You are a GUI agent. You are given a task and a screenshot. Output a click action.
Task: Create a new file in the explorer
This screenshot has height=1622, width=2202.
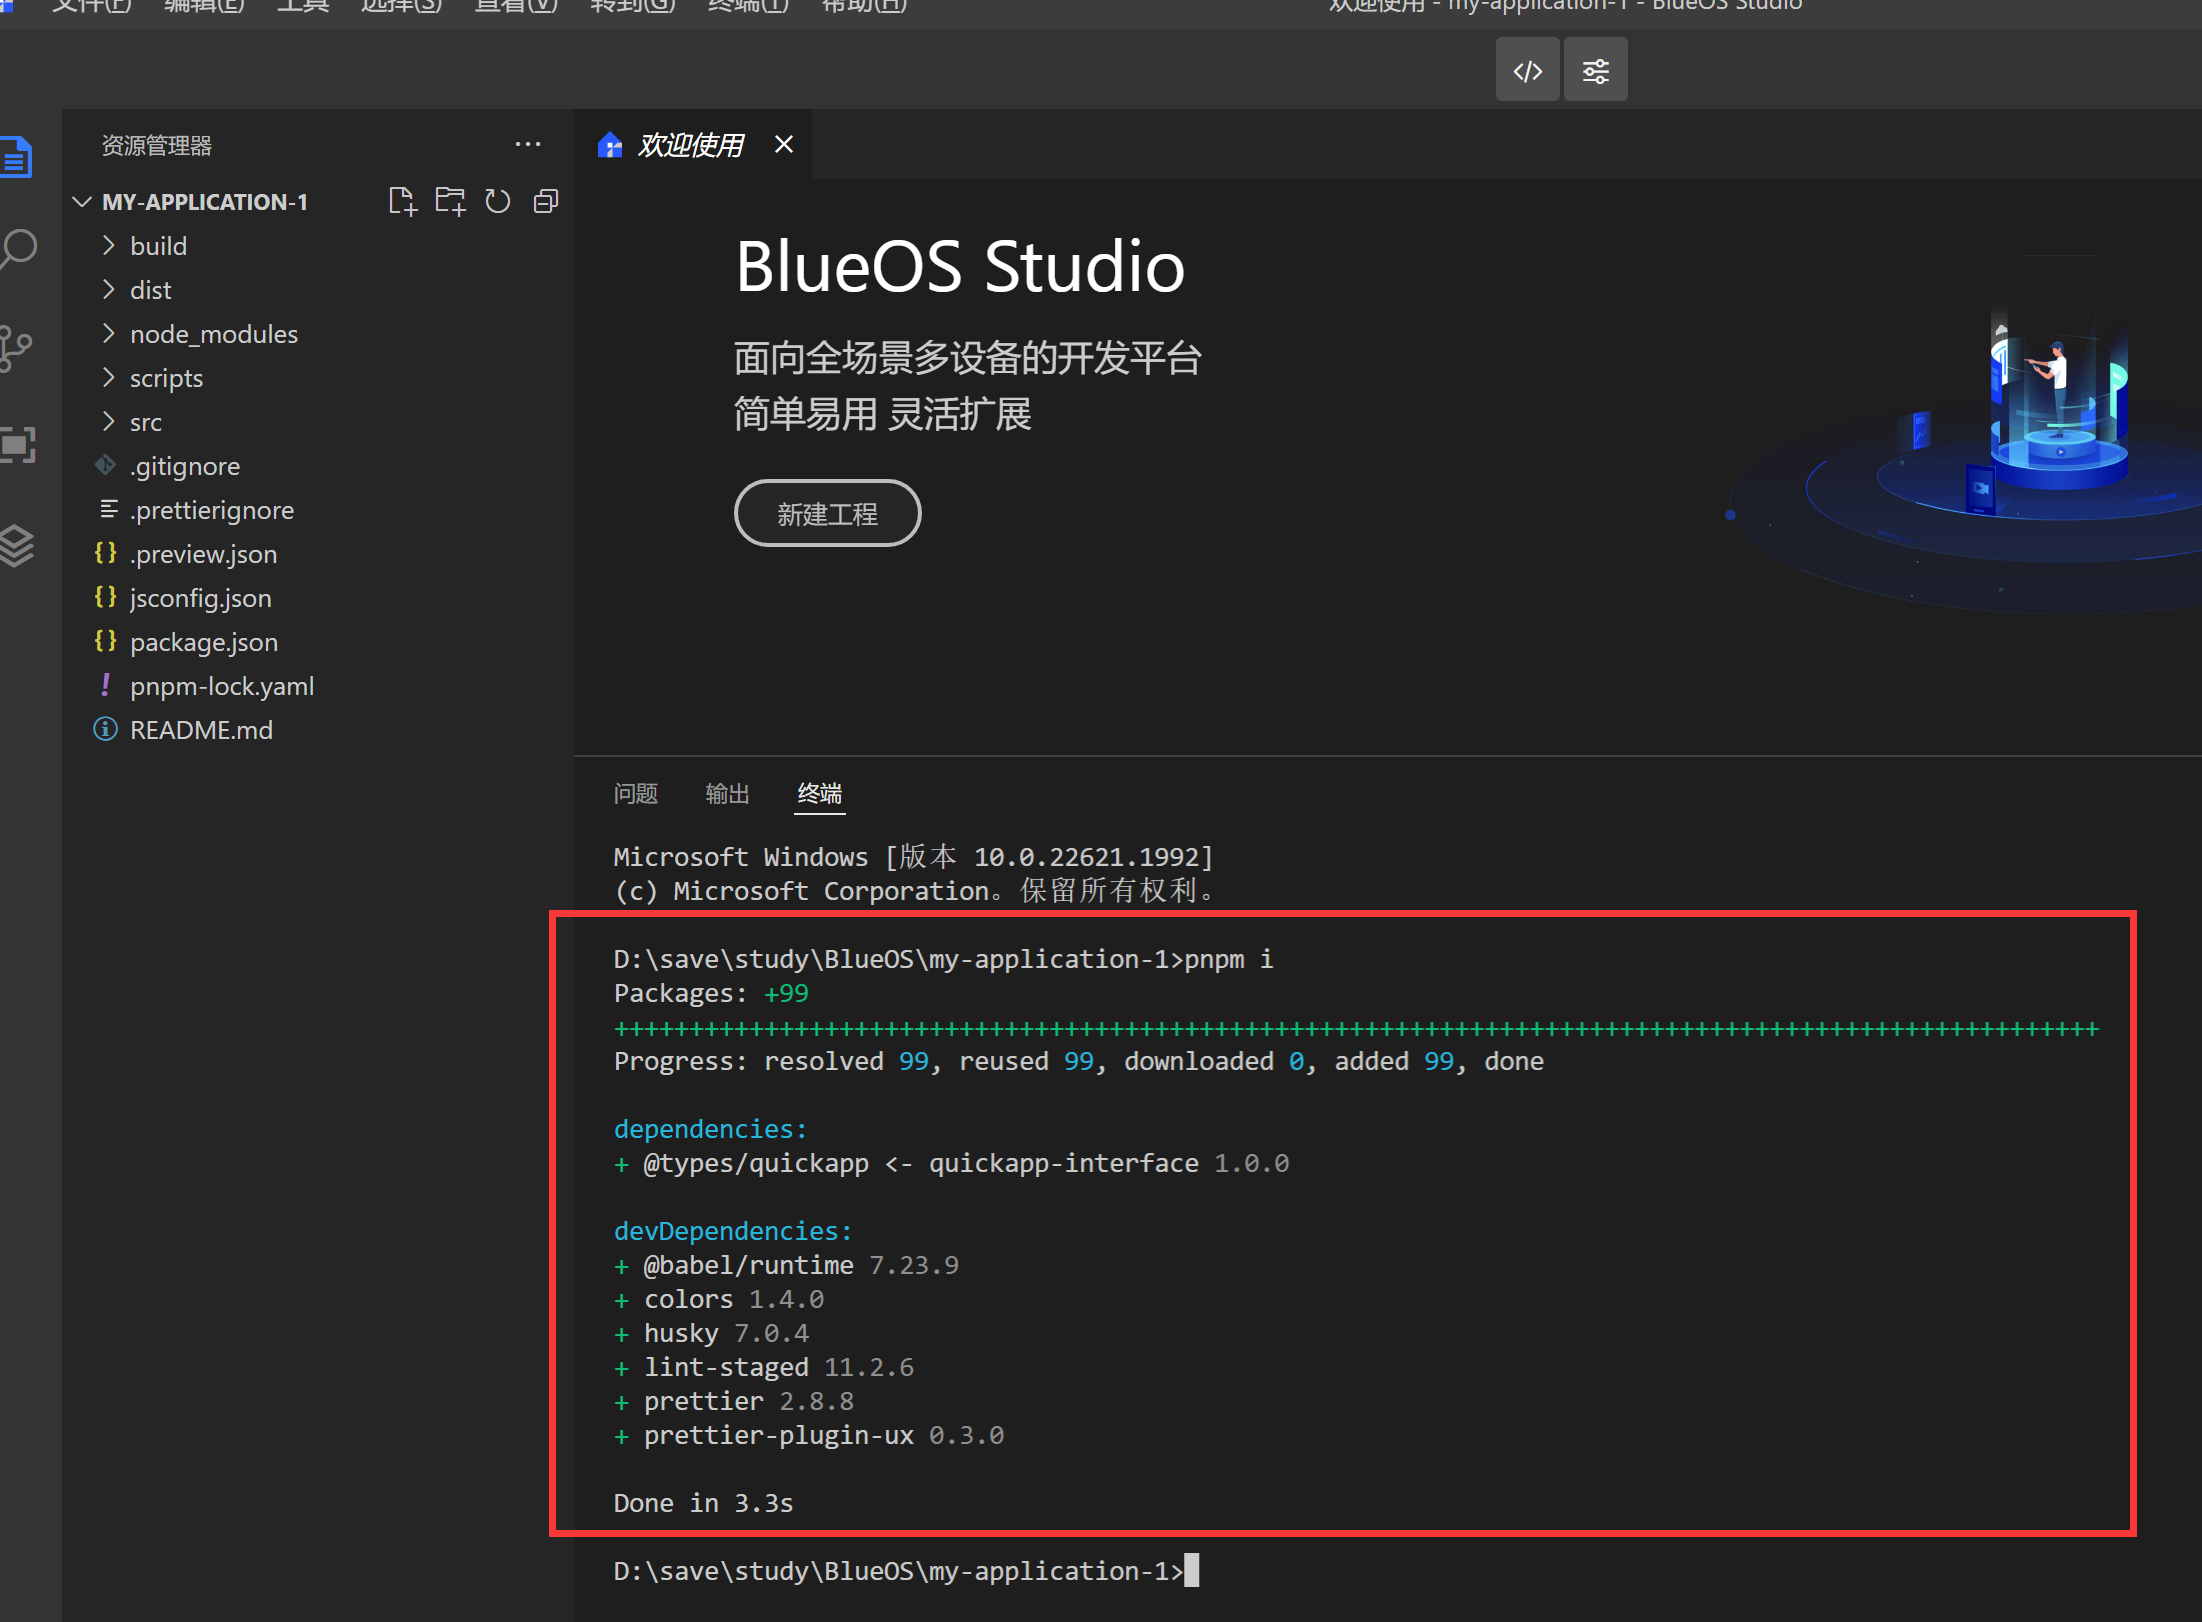click(403, 200)
